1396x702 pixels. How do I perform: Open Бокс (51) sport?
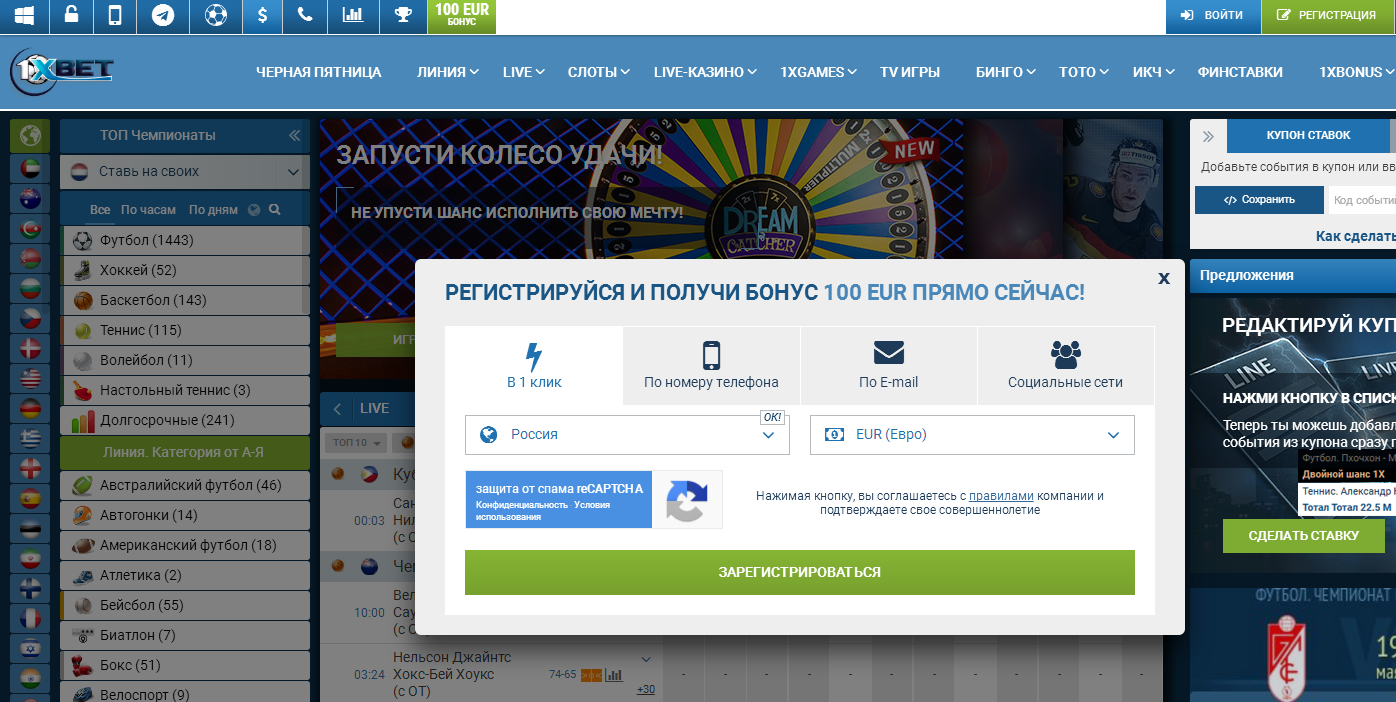pyautogui.click(x=185, y=665)
